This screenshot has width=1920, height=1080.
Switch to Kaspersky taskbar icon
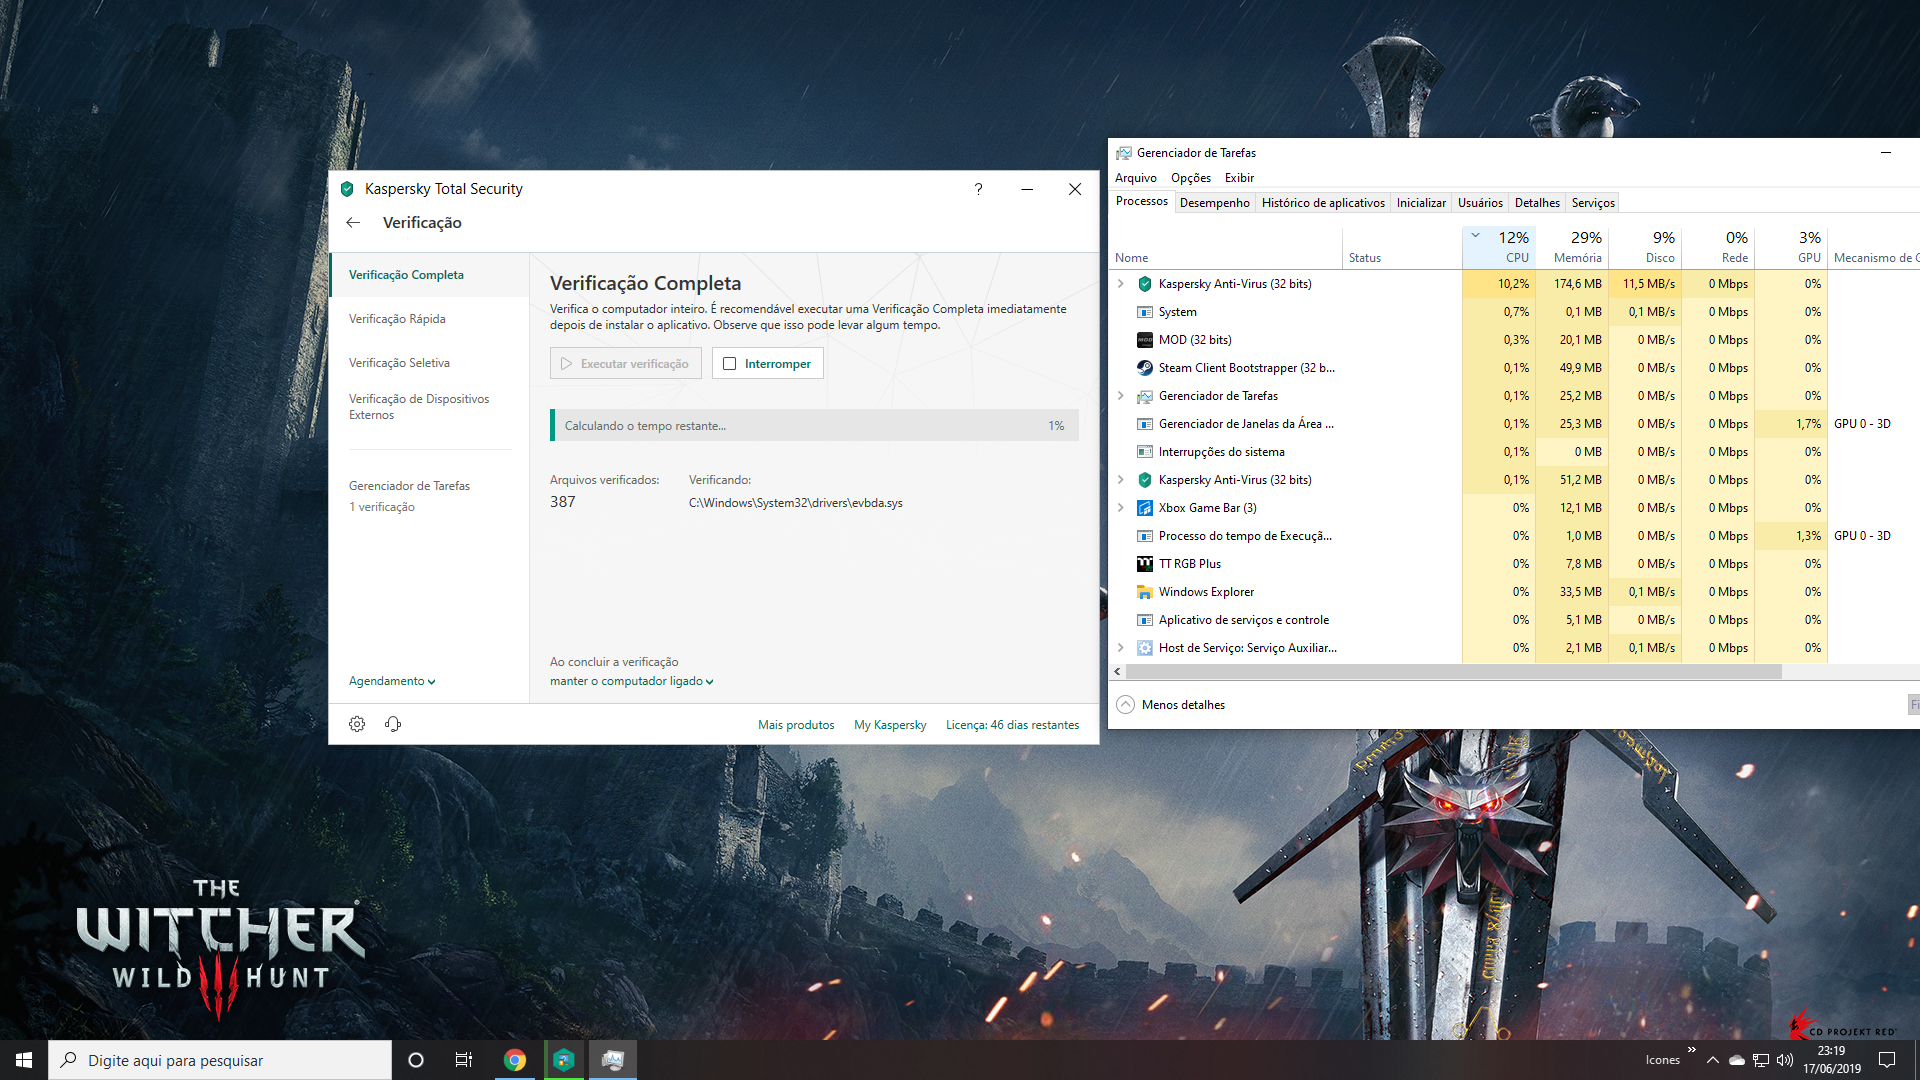point(564,1060)
